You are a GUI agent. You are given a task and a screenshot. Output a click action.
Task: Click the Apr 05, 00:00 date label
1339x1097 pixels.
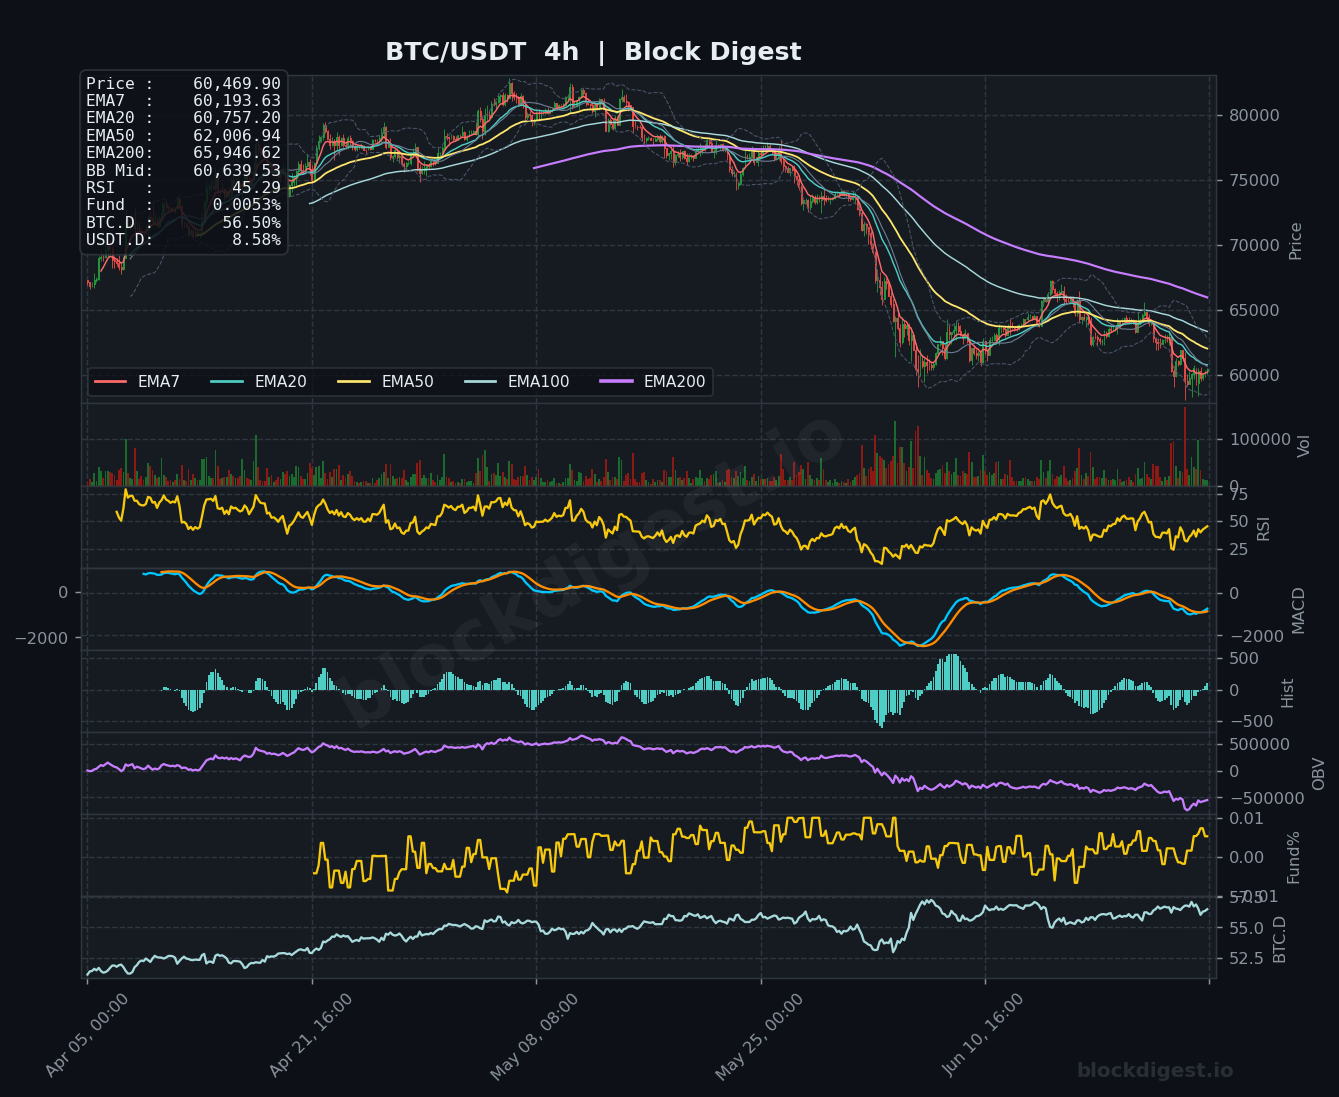point(87,1036)
